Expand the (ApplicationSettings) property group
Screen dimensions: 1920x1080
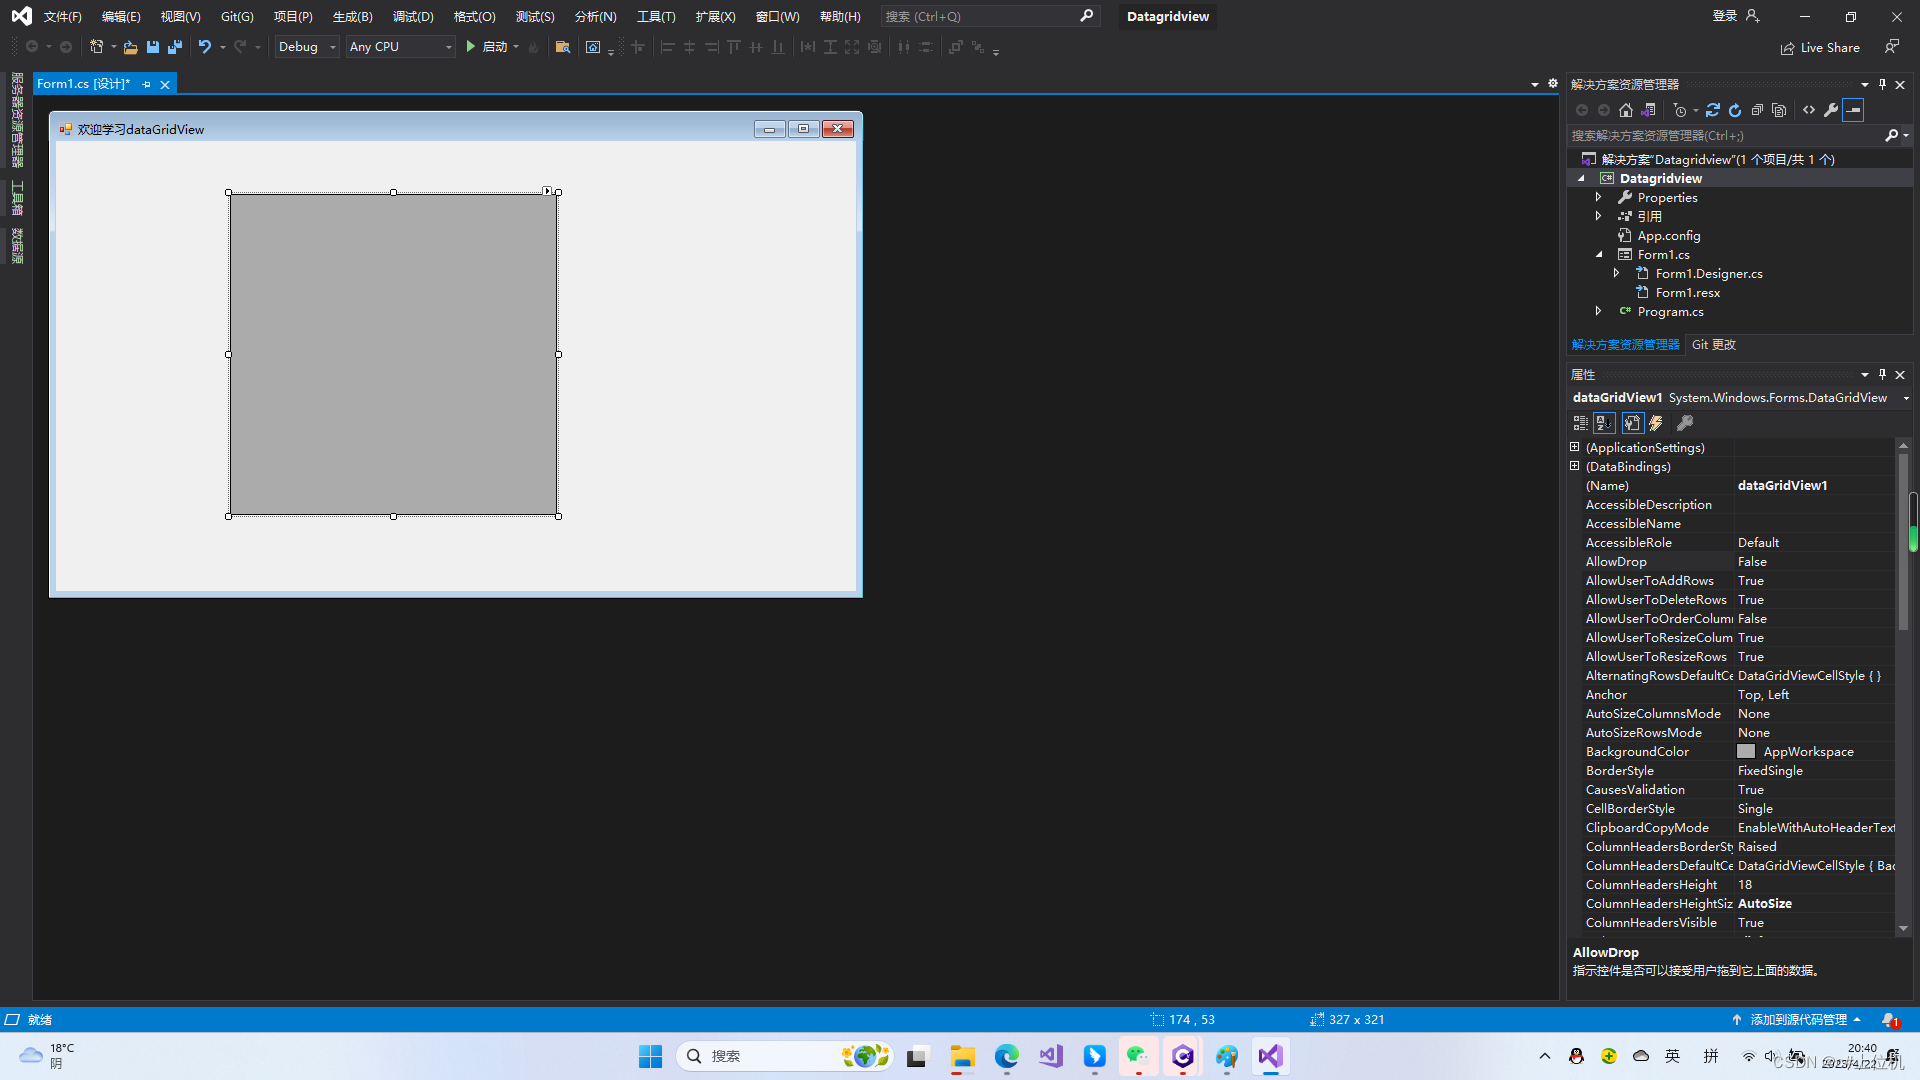(x=1575, y=447)
